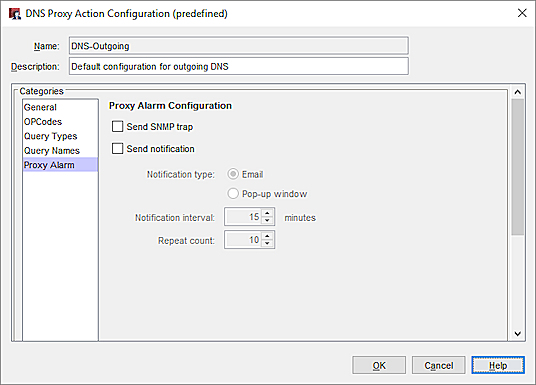The height and width of the screenshot is (385, 536).
Task: Click the WatchGuard application icon in title bar
Action: click(15, 14)
